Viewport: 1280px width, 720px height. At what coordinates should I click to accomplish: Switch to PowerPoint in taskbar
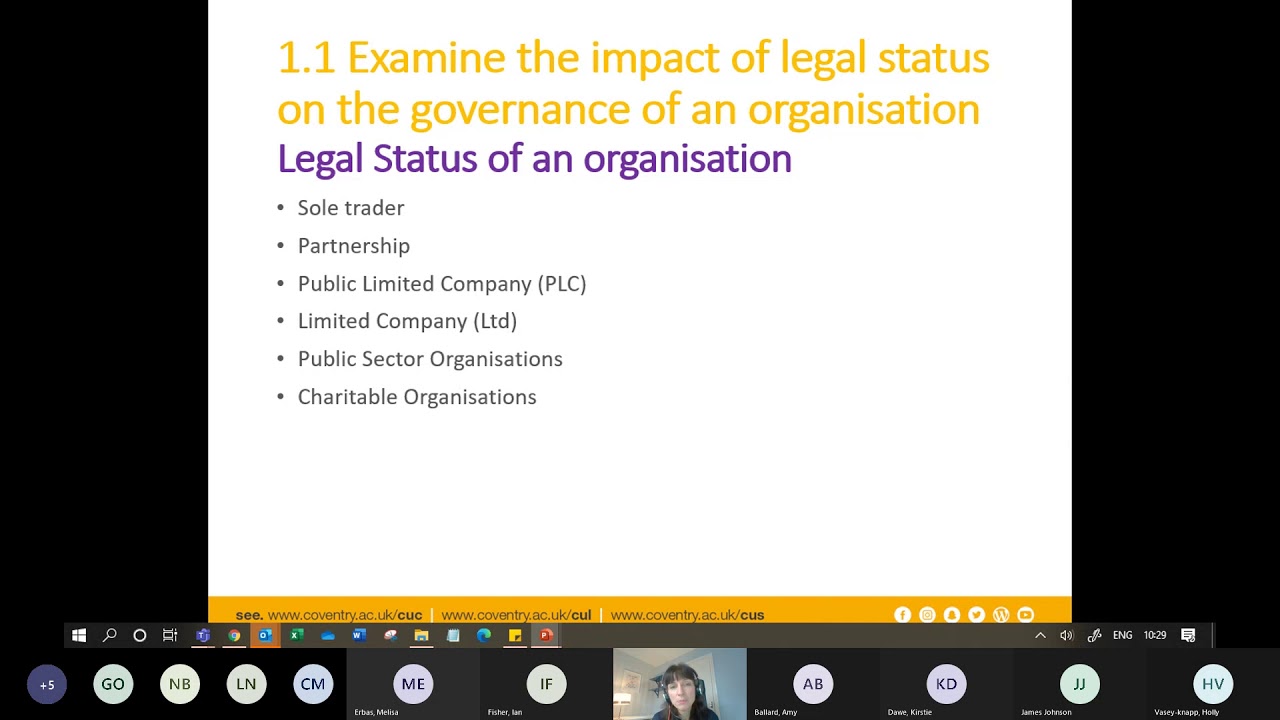coord(546,635)
